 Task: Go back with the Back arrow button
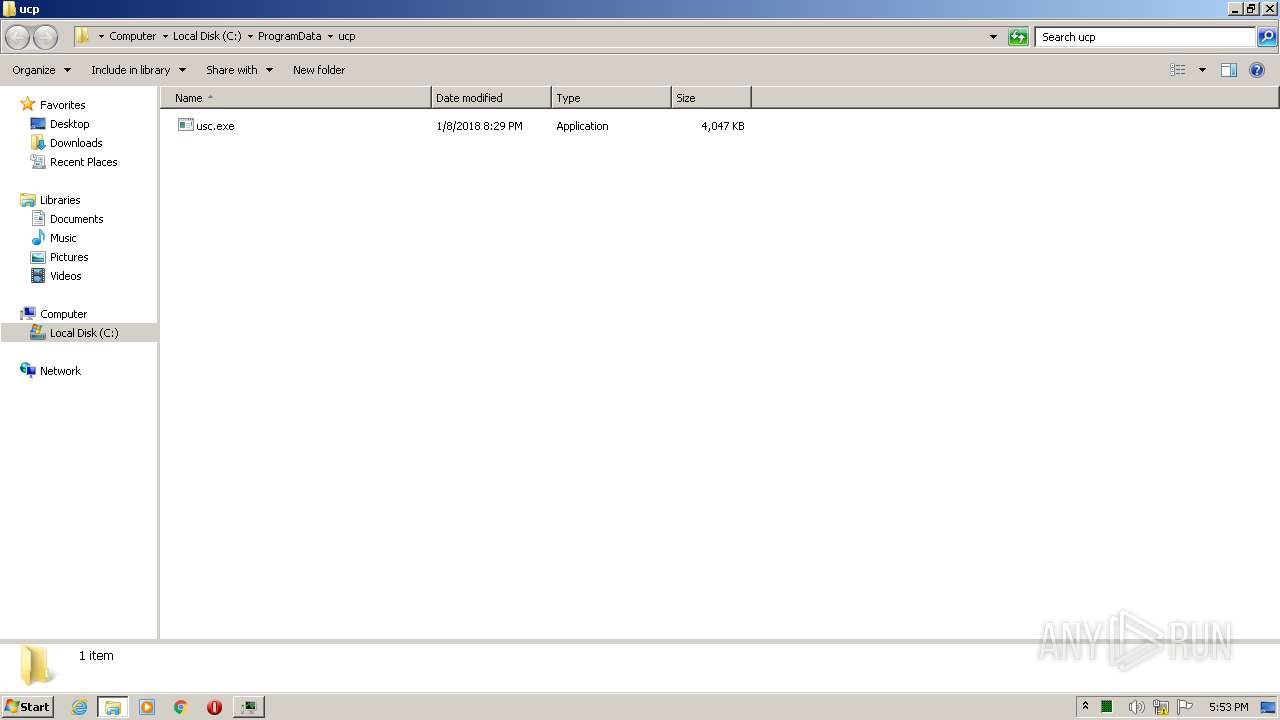coord(17,37)
